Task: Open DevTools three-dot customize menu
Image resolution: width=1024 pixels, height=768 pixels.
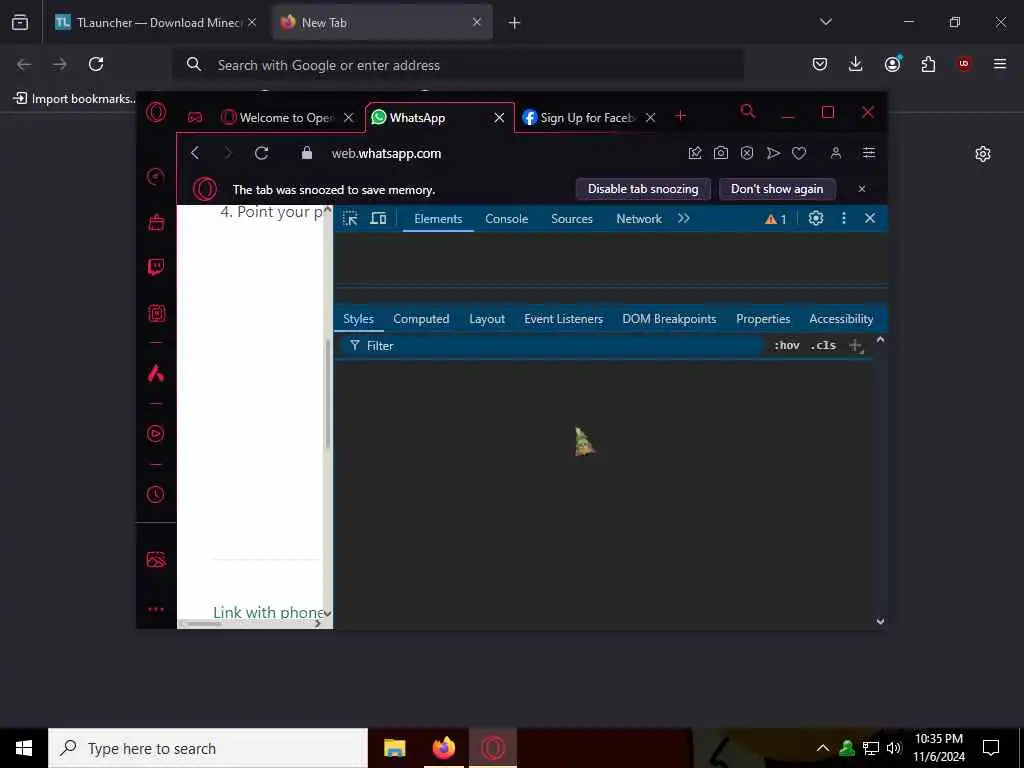Action: pyautogui.click(x=844, y=218)
